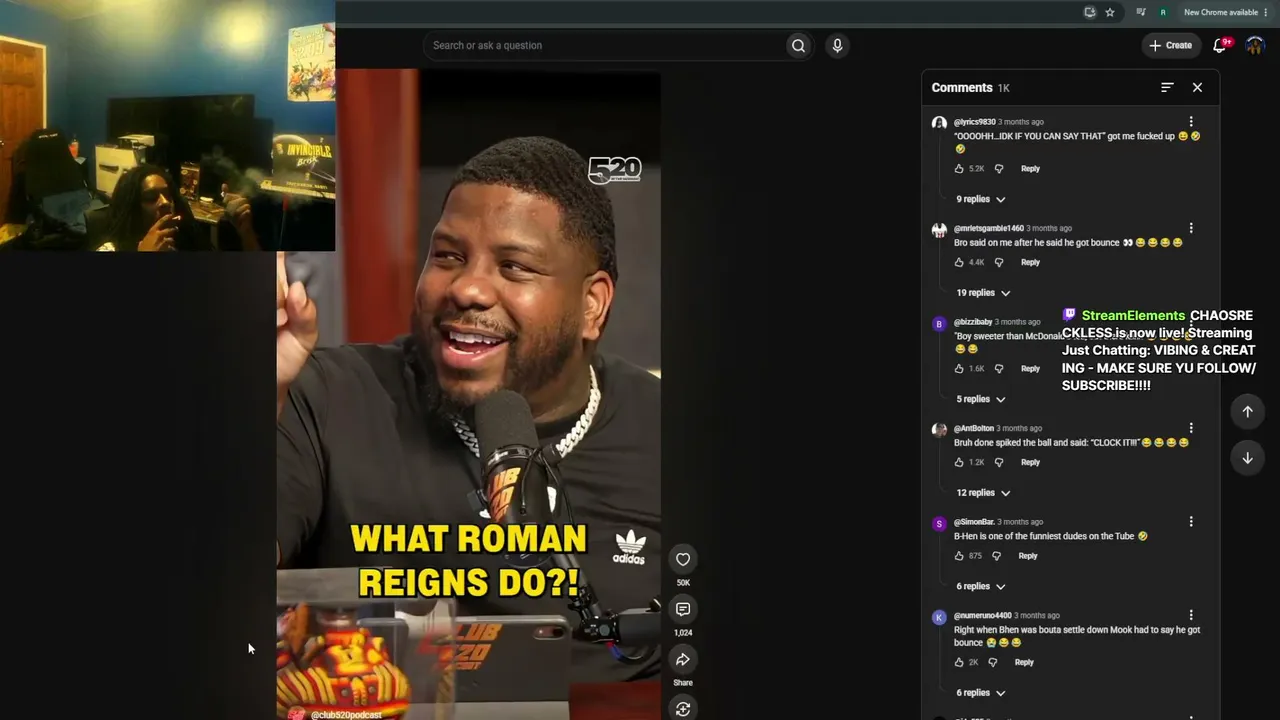The height and width of the screenshot is (720, 1280).
Task: Like @numeruno4400's comment with 2K likes
Action: click(959, 662)
